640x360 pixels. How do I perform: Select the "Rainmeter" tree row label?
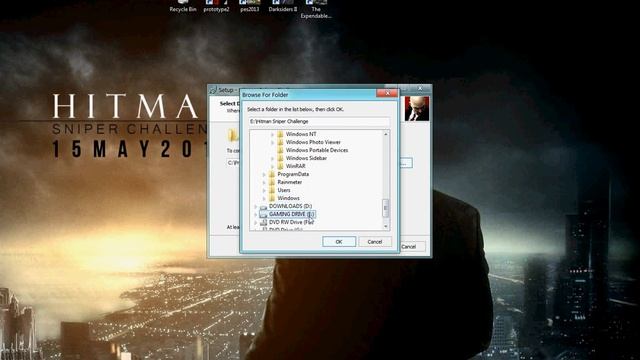tap(289, 182)
